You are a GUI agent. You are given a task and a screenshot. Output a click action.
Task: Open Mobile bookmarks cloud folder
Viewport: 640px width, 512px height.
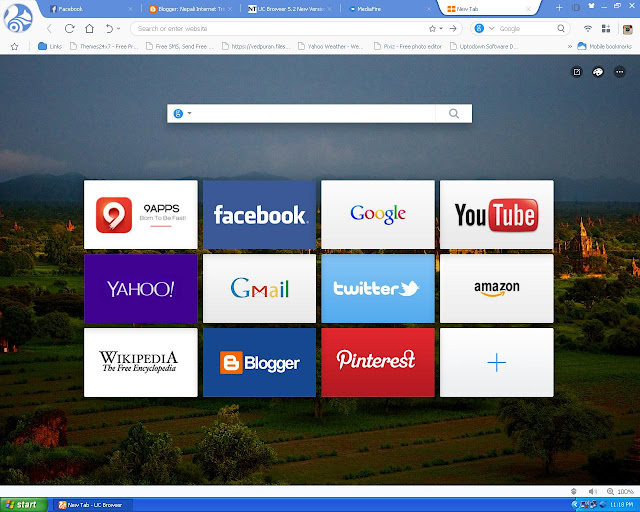[604, 47]
